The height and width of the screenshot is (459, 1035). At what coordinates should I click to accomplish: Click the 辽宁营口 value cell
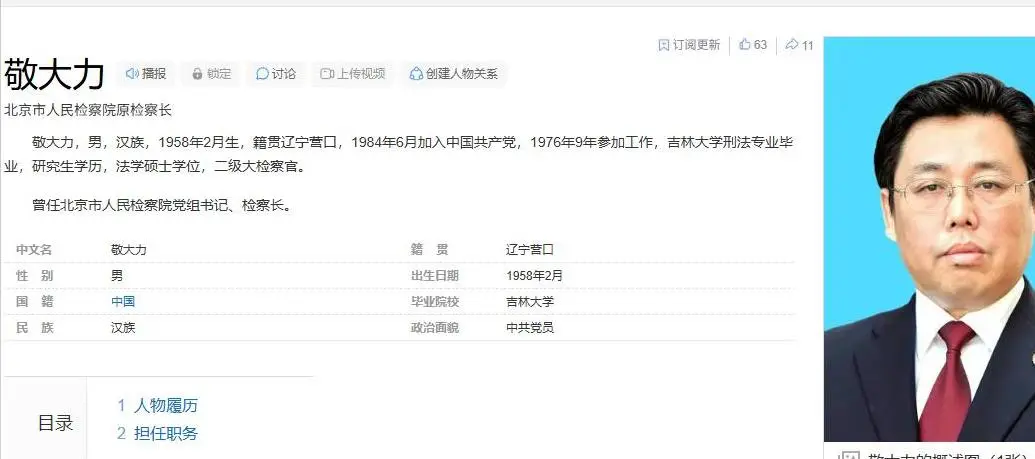pos(530,250)
